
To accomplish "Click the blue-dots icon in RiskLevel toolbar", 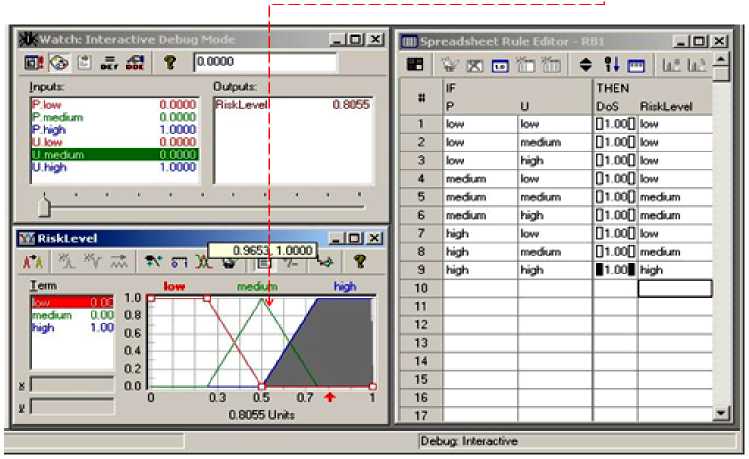I will click(x=179, y=262).
